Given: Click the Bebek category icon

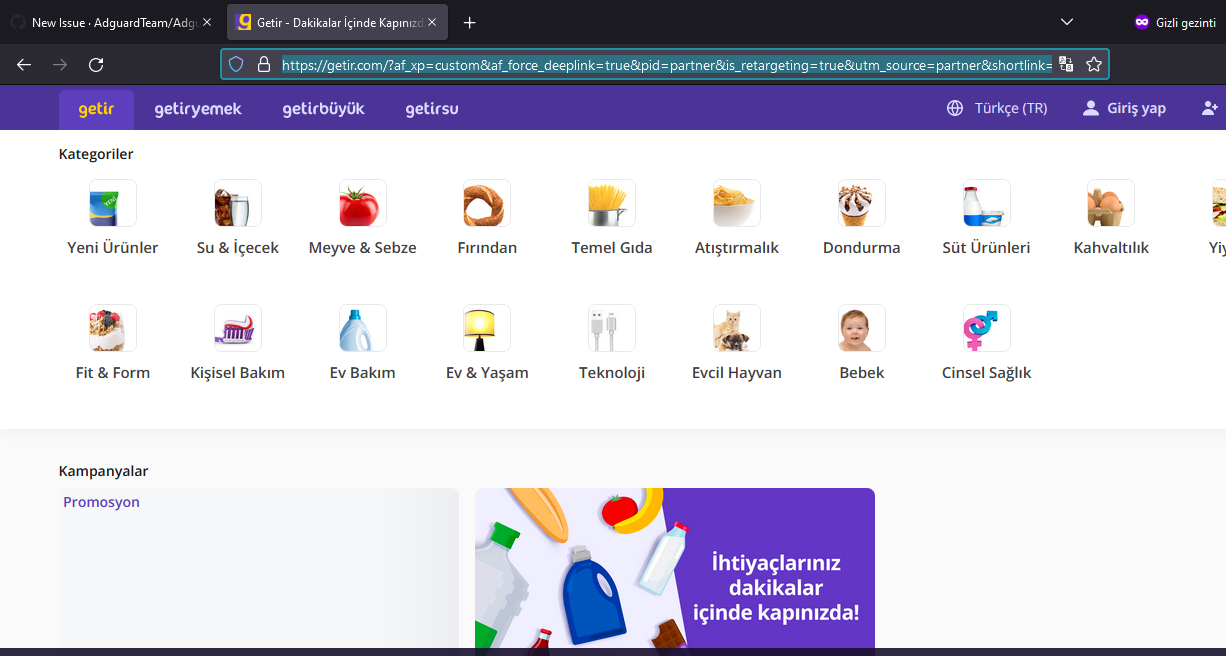Looking at the screenshot, I should 861,328.
